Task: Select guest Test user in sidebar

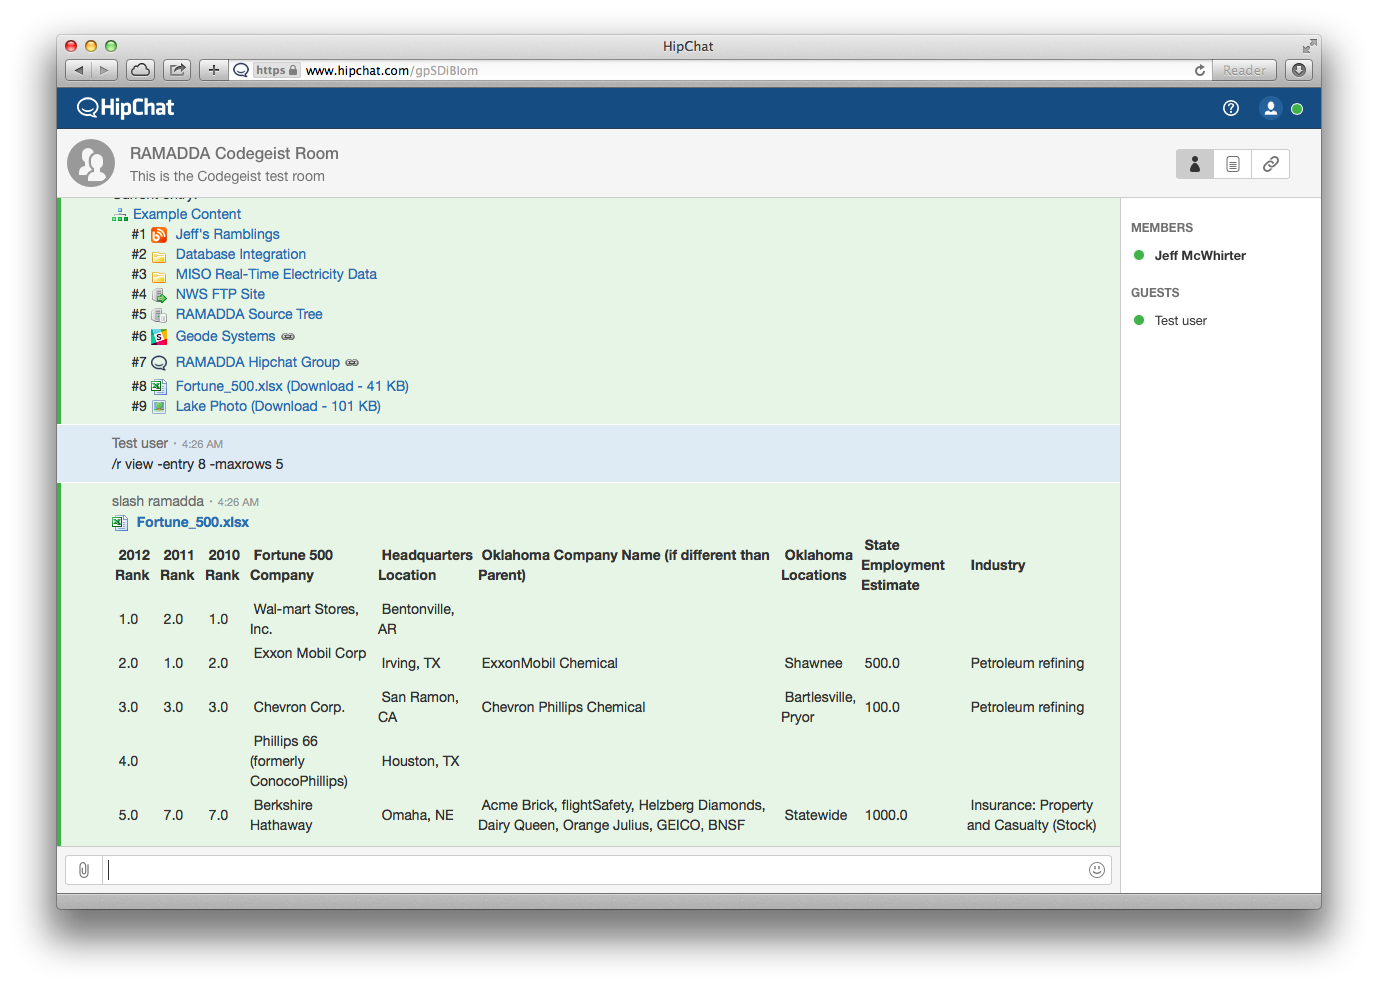Action: [1180, 320]
